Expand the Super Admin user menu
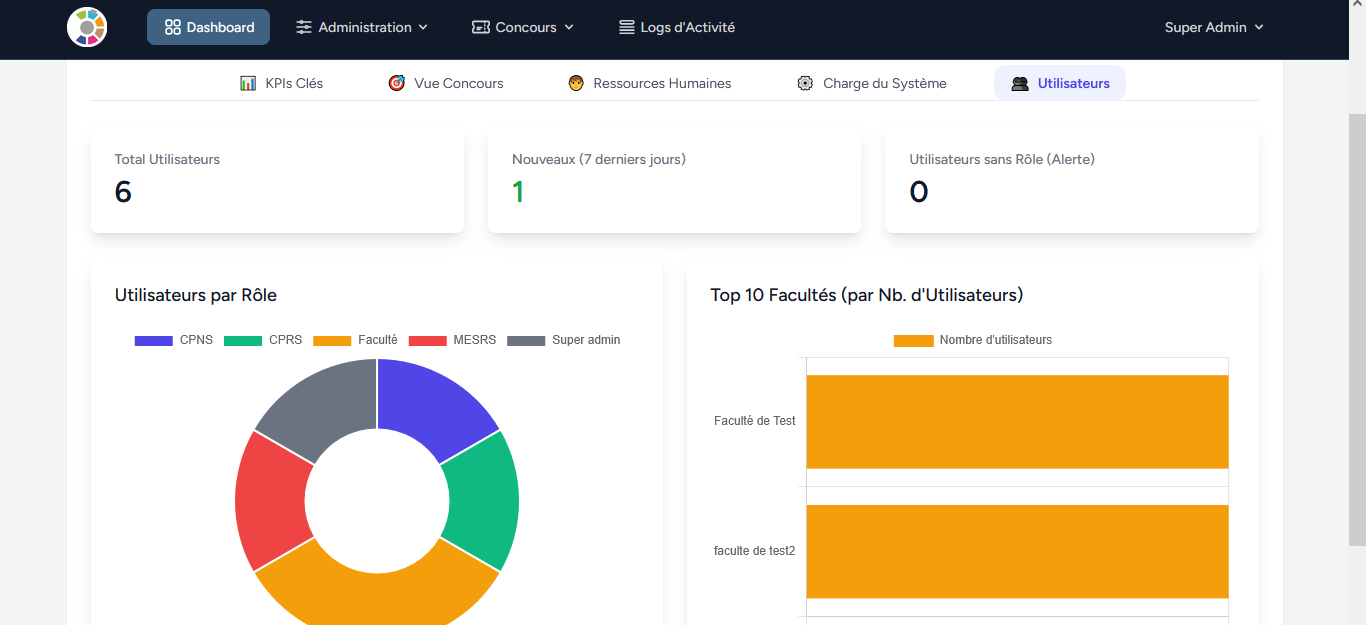This screenshot has width=1366, height=625. pos(1214,27)
